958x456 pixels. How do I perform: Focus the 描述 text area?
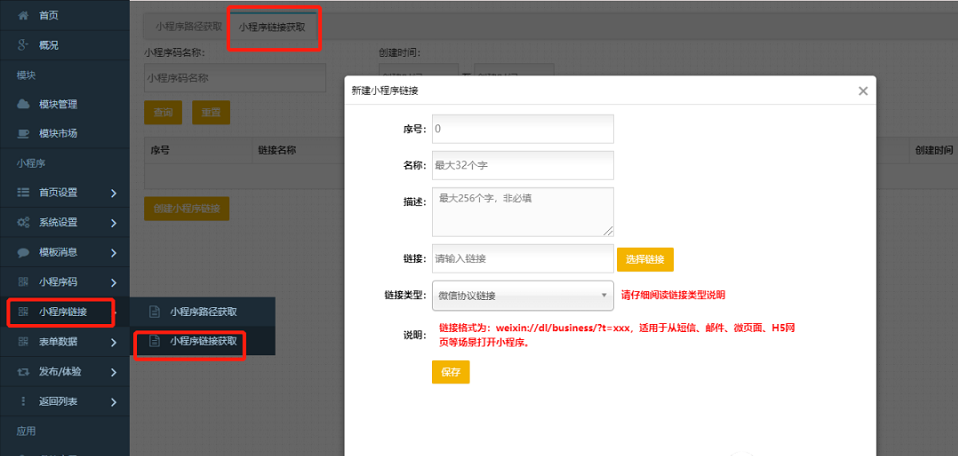[522, 211]
